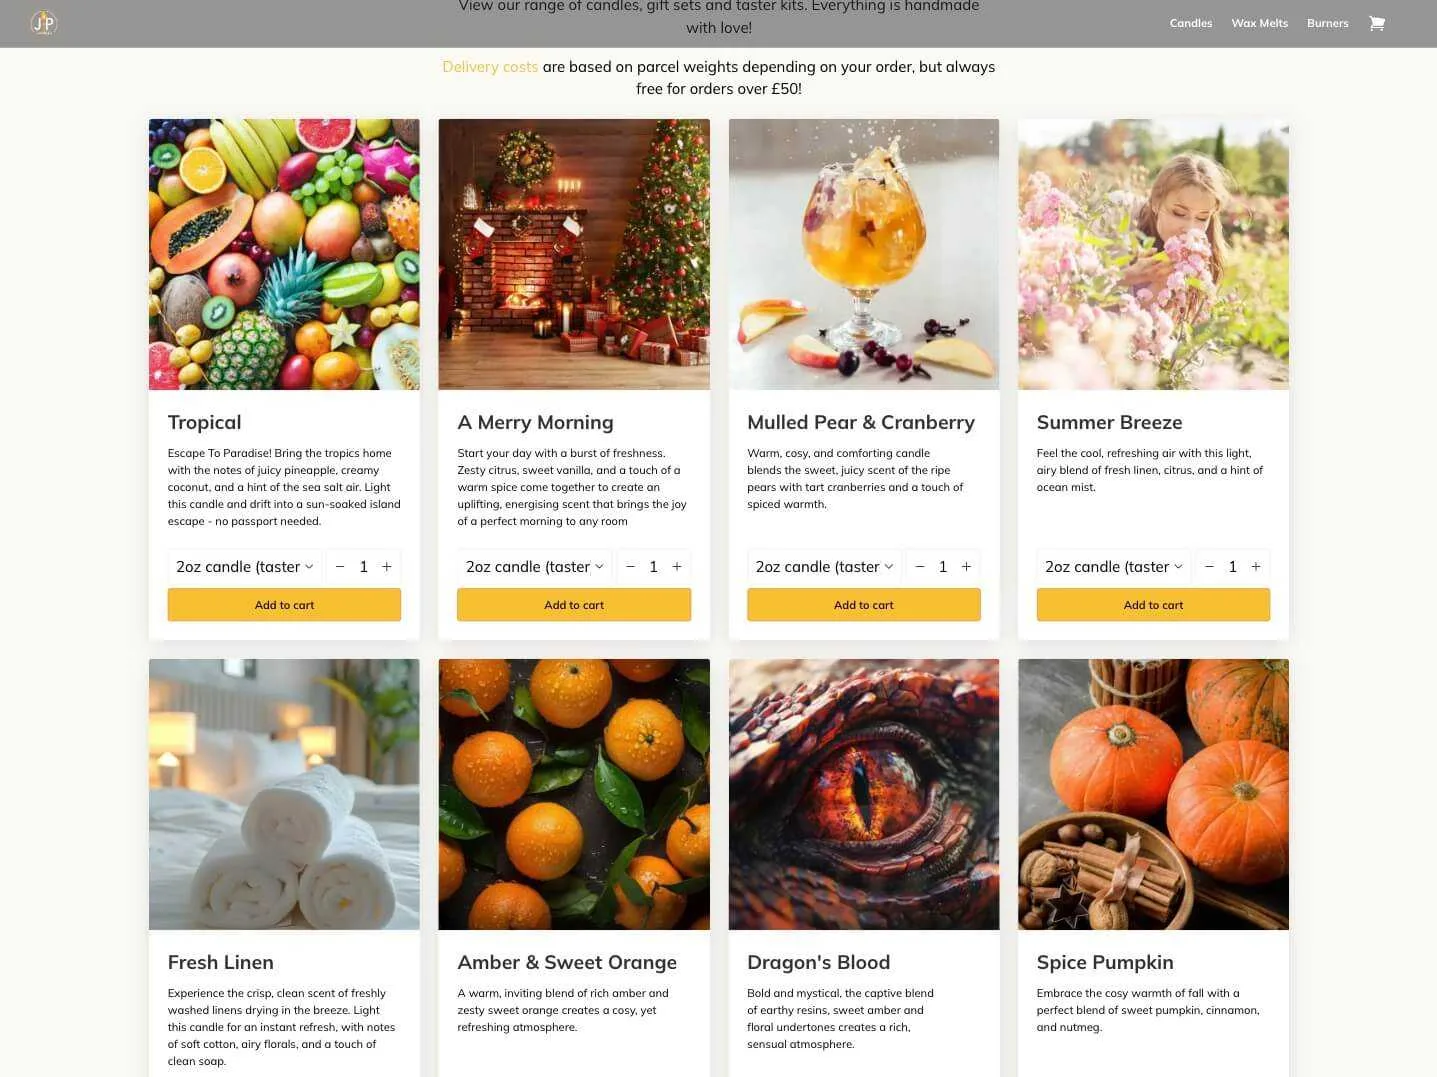Go to Wax Melts page
Viewport: 1437px width, 1077px height.
(1260, 23)
